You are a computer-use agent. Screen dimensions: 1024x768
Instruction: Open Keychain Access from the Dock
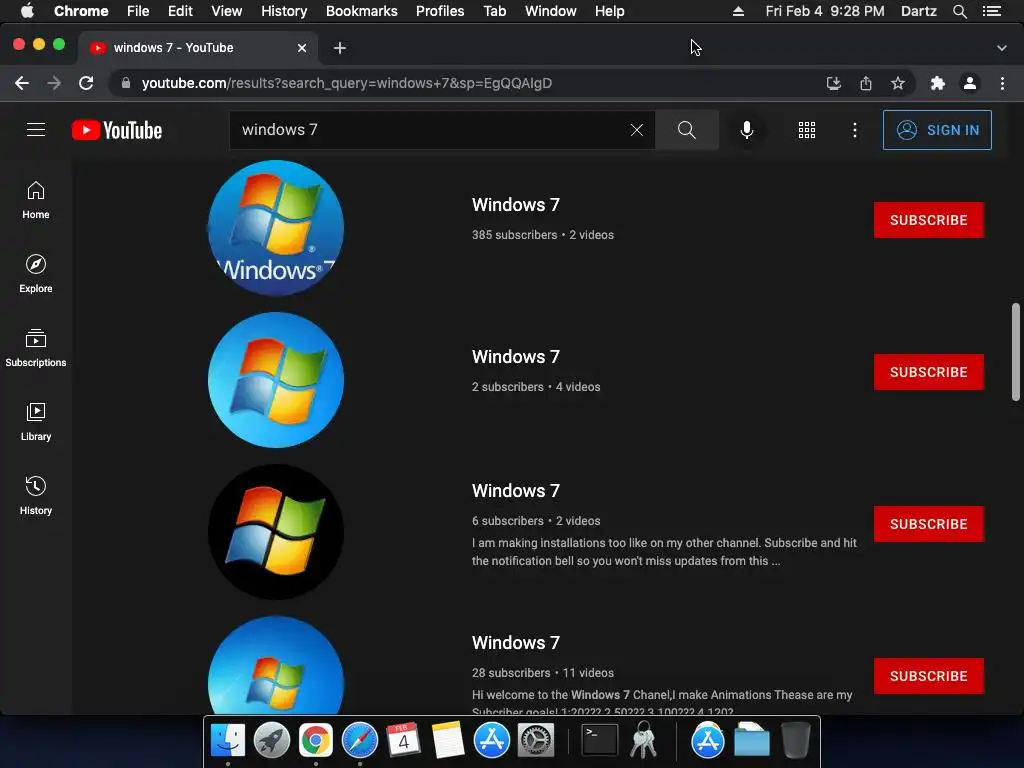coord(644,740)
